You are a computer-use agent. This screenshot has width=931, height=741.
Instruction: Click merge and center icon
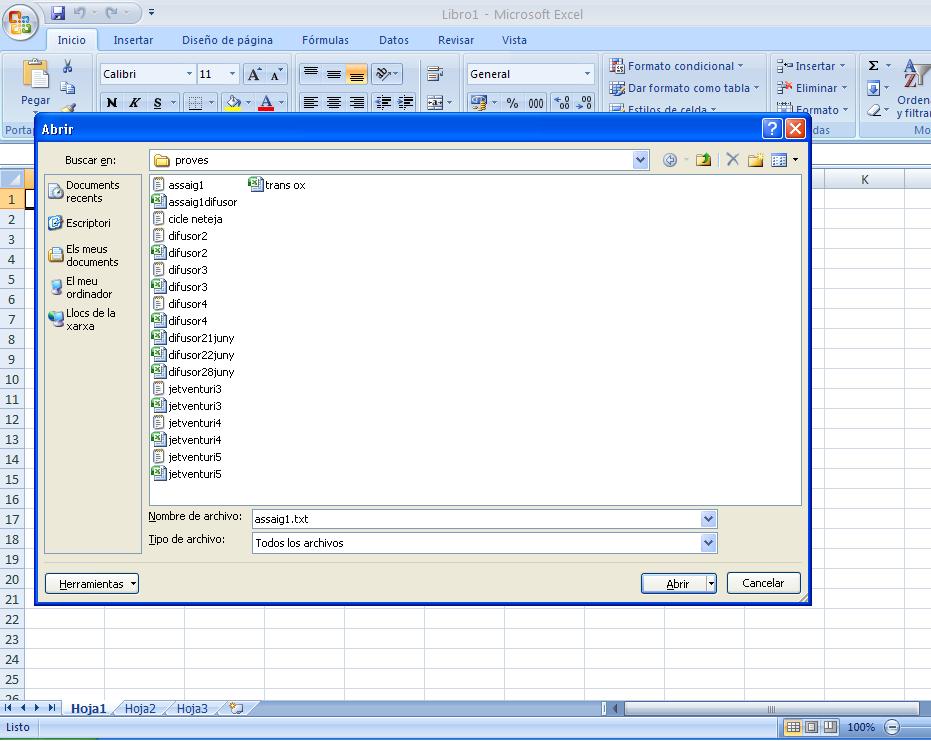[x=435, y=103]
